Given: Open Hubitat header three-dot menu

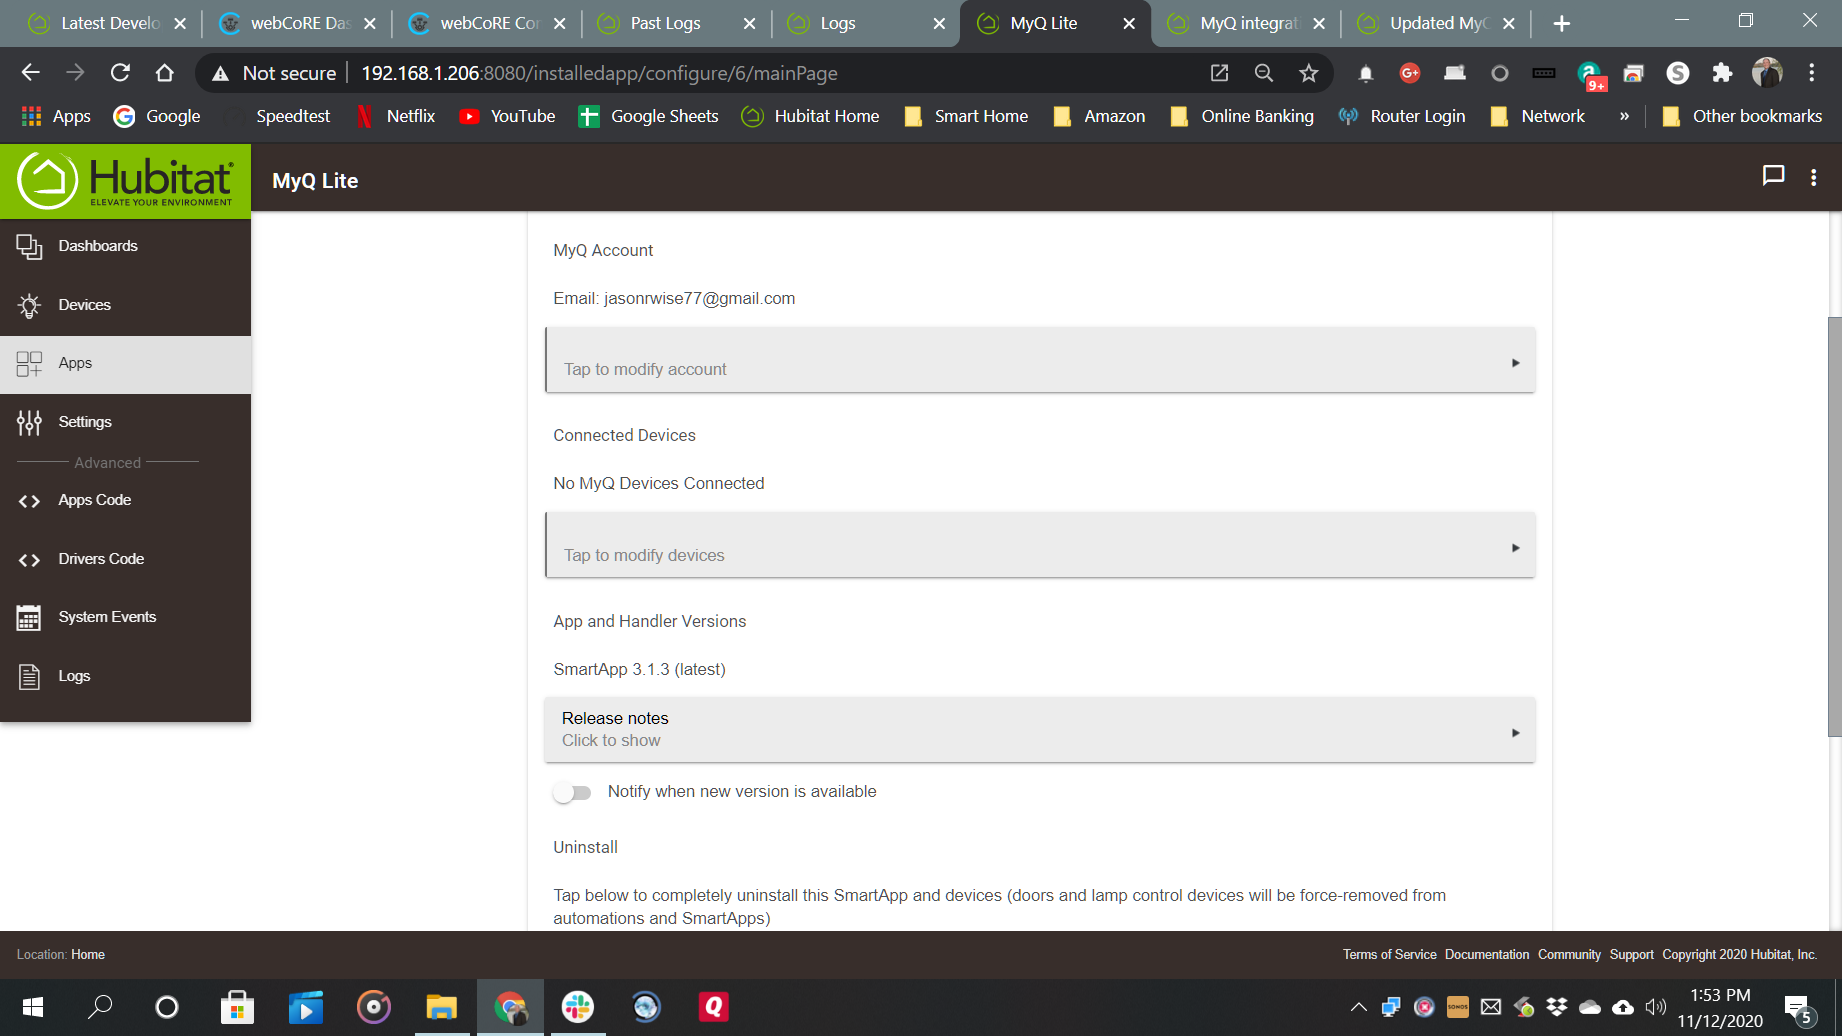Looking at the screenshot, I should tap(1814, 178).
